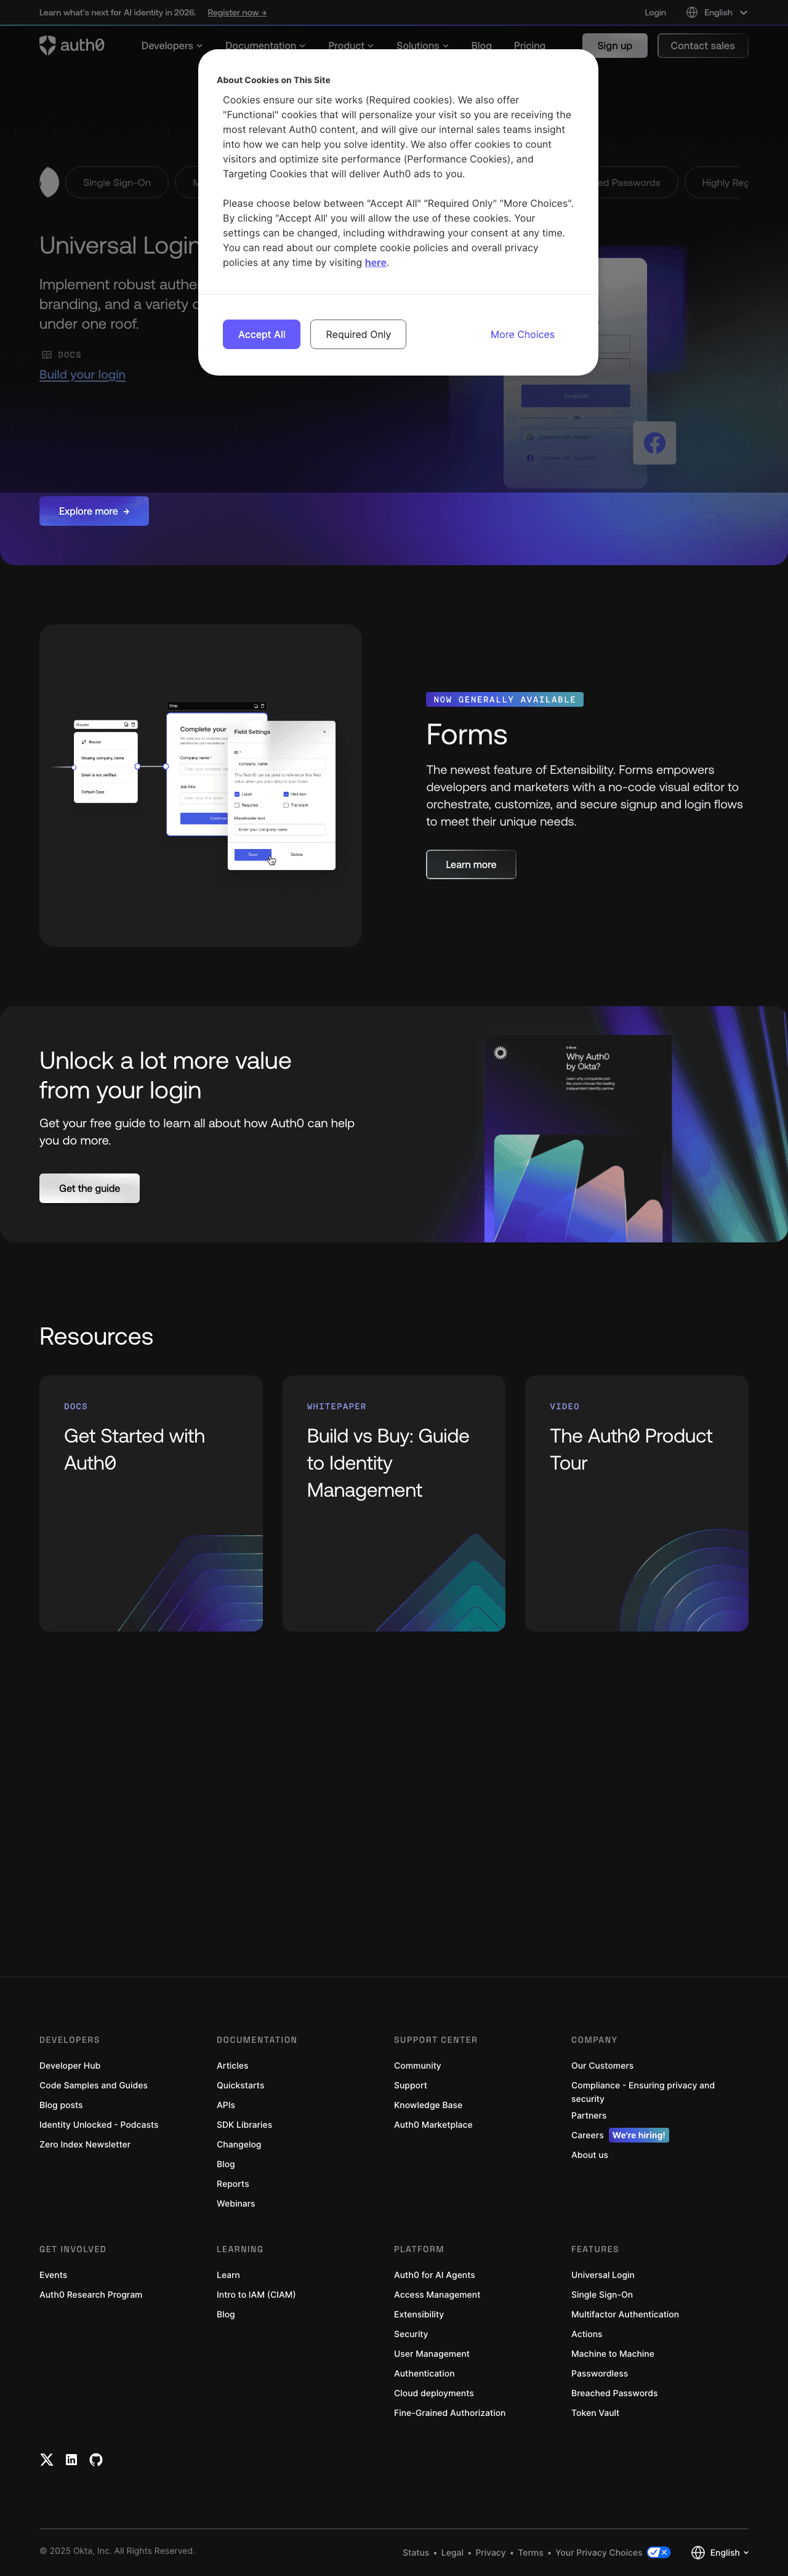Open More Choices for cookies

click(x=522, y=335)
